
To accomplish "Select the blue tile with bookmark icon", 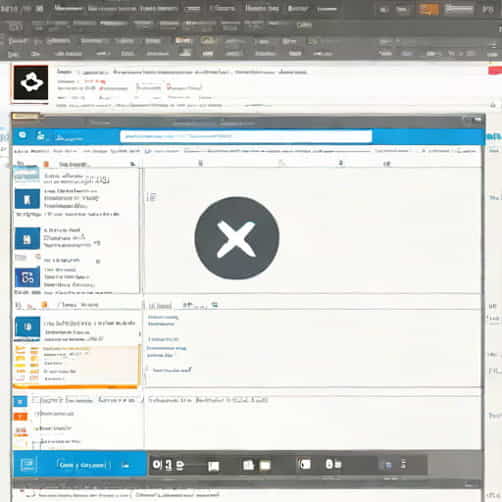I will click(x=27, y=199).
